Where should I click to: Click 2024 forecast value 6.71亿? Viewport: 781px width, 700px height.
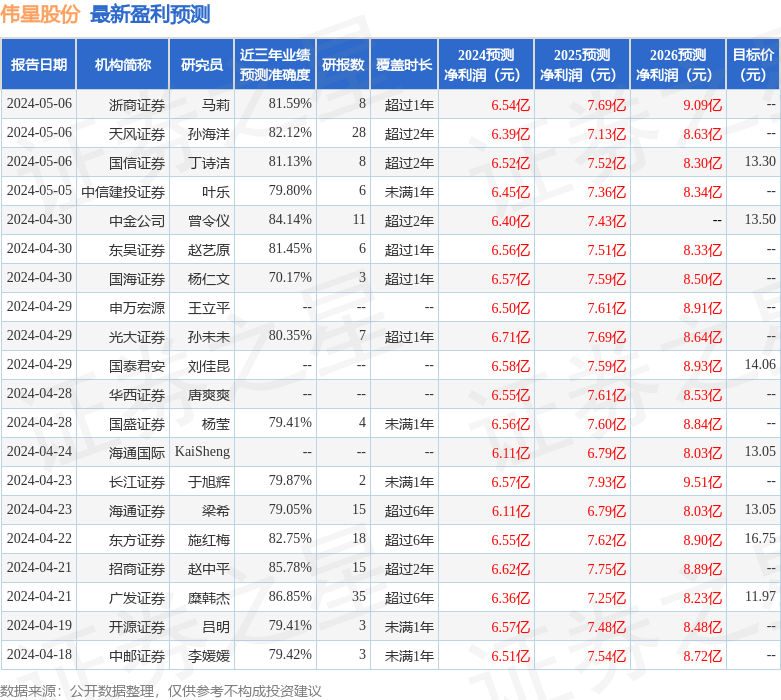tap(511, 337)
